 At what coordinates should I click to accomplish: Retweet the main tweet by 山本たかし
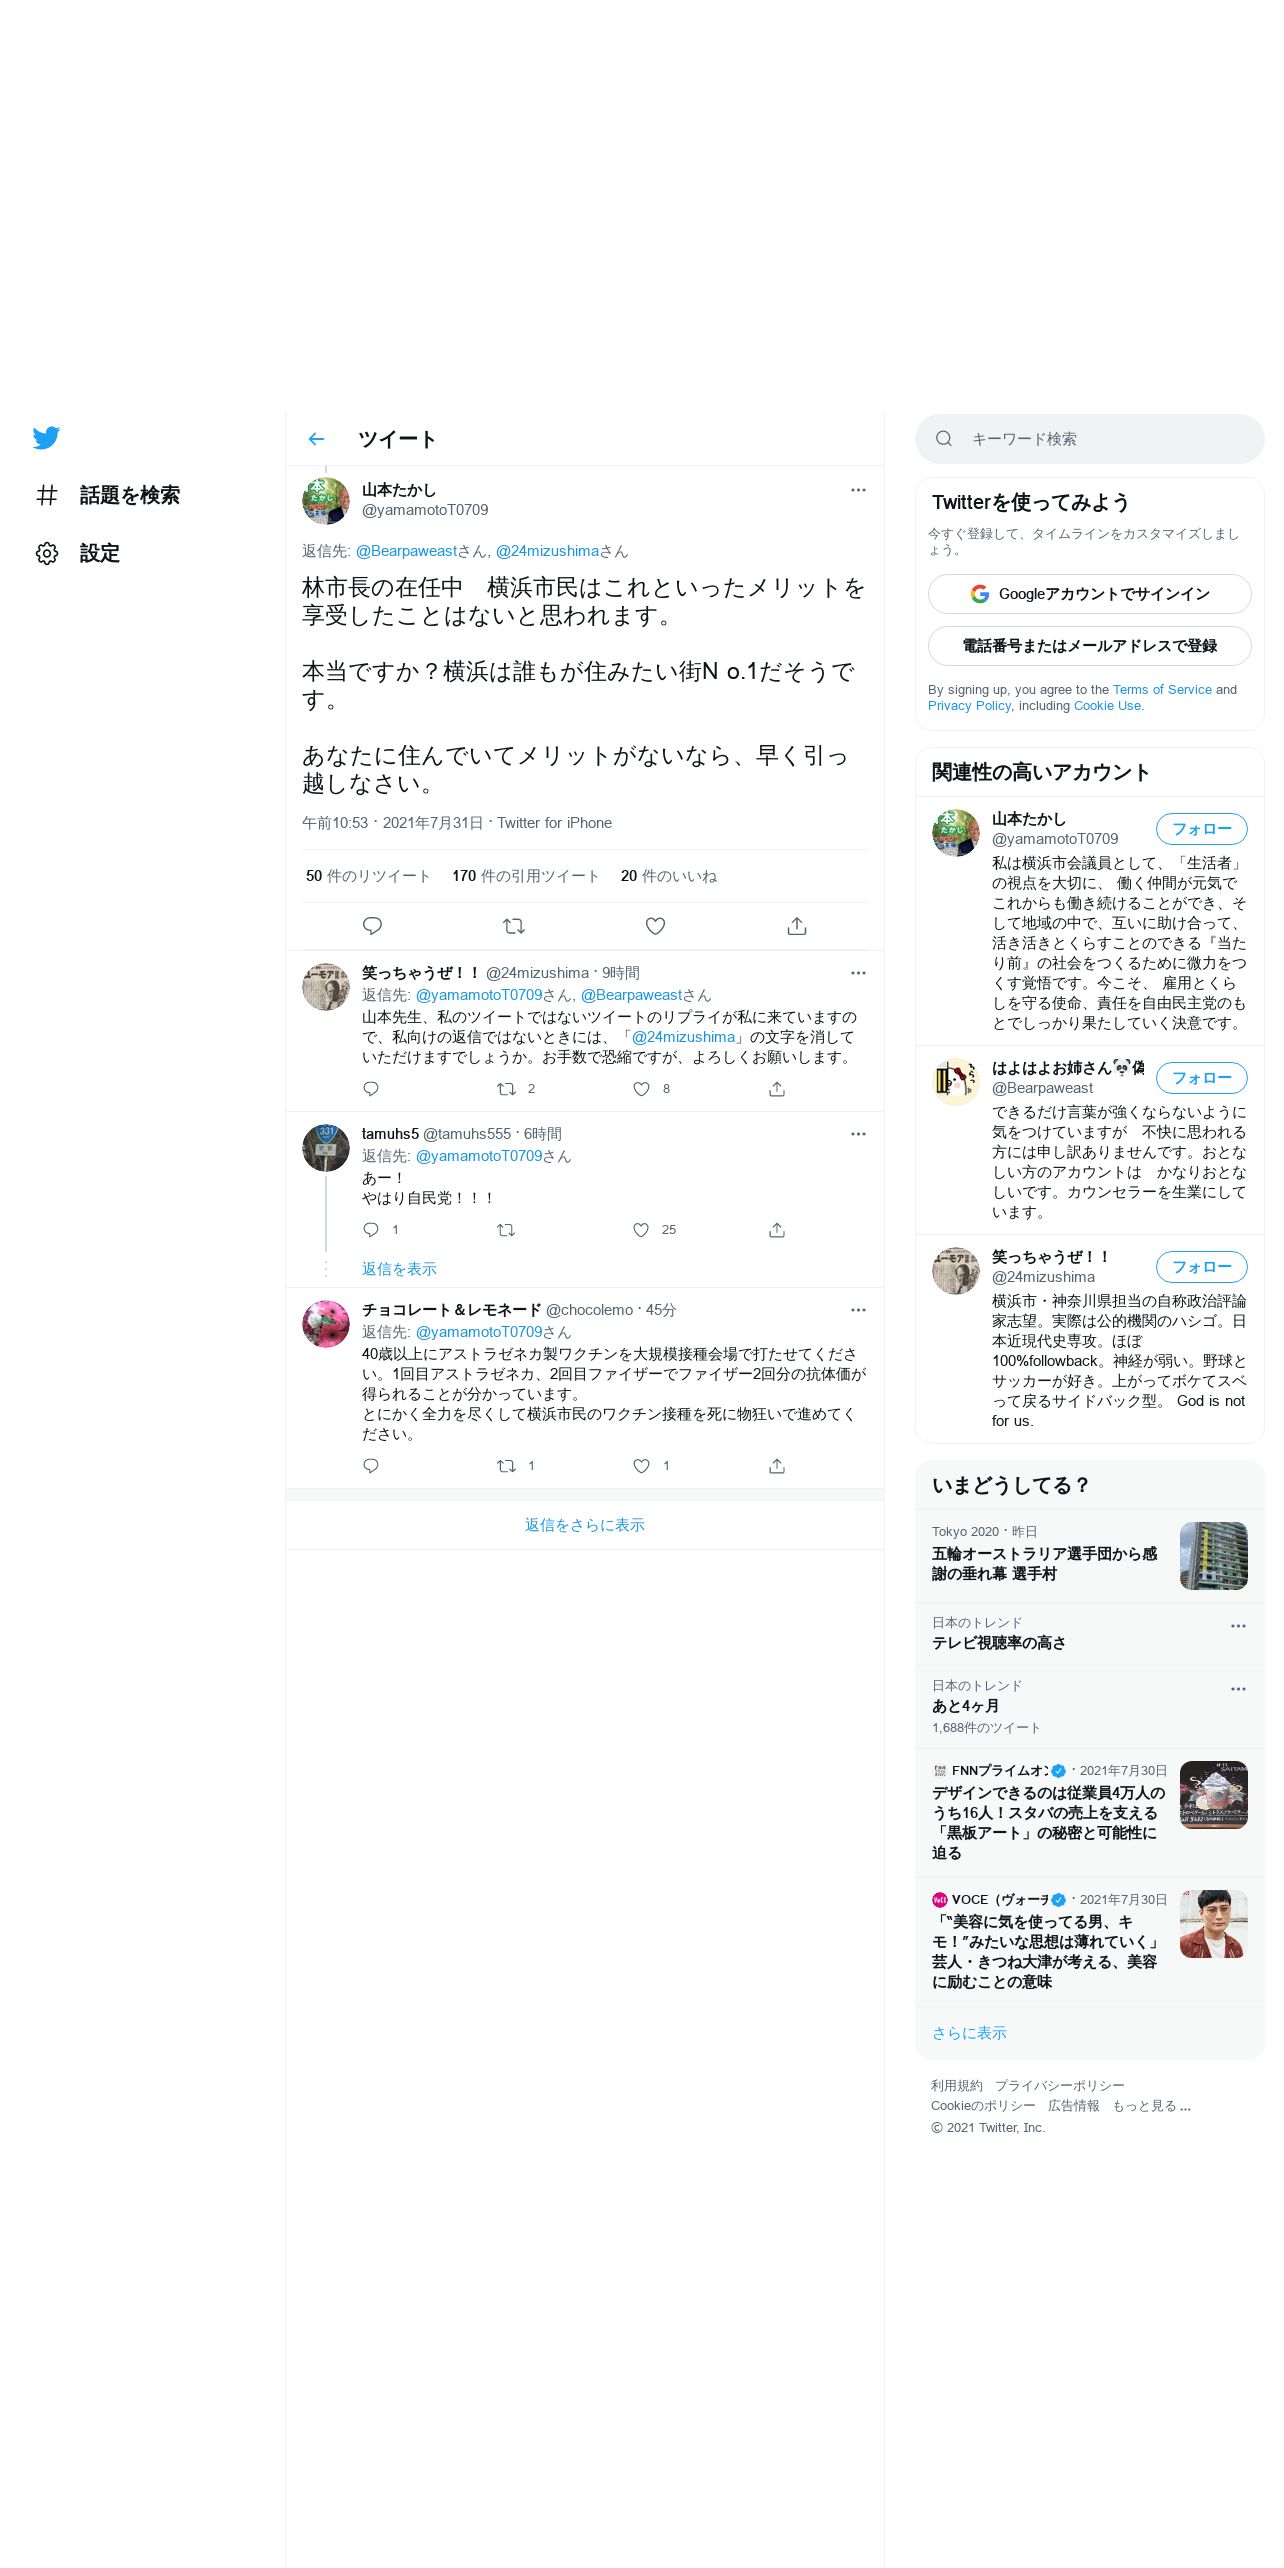click(x=514, y=926)
